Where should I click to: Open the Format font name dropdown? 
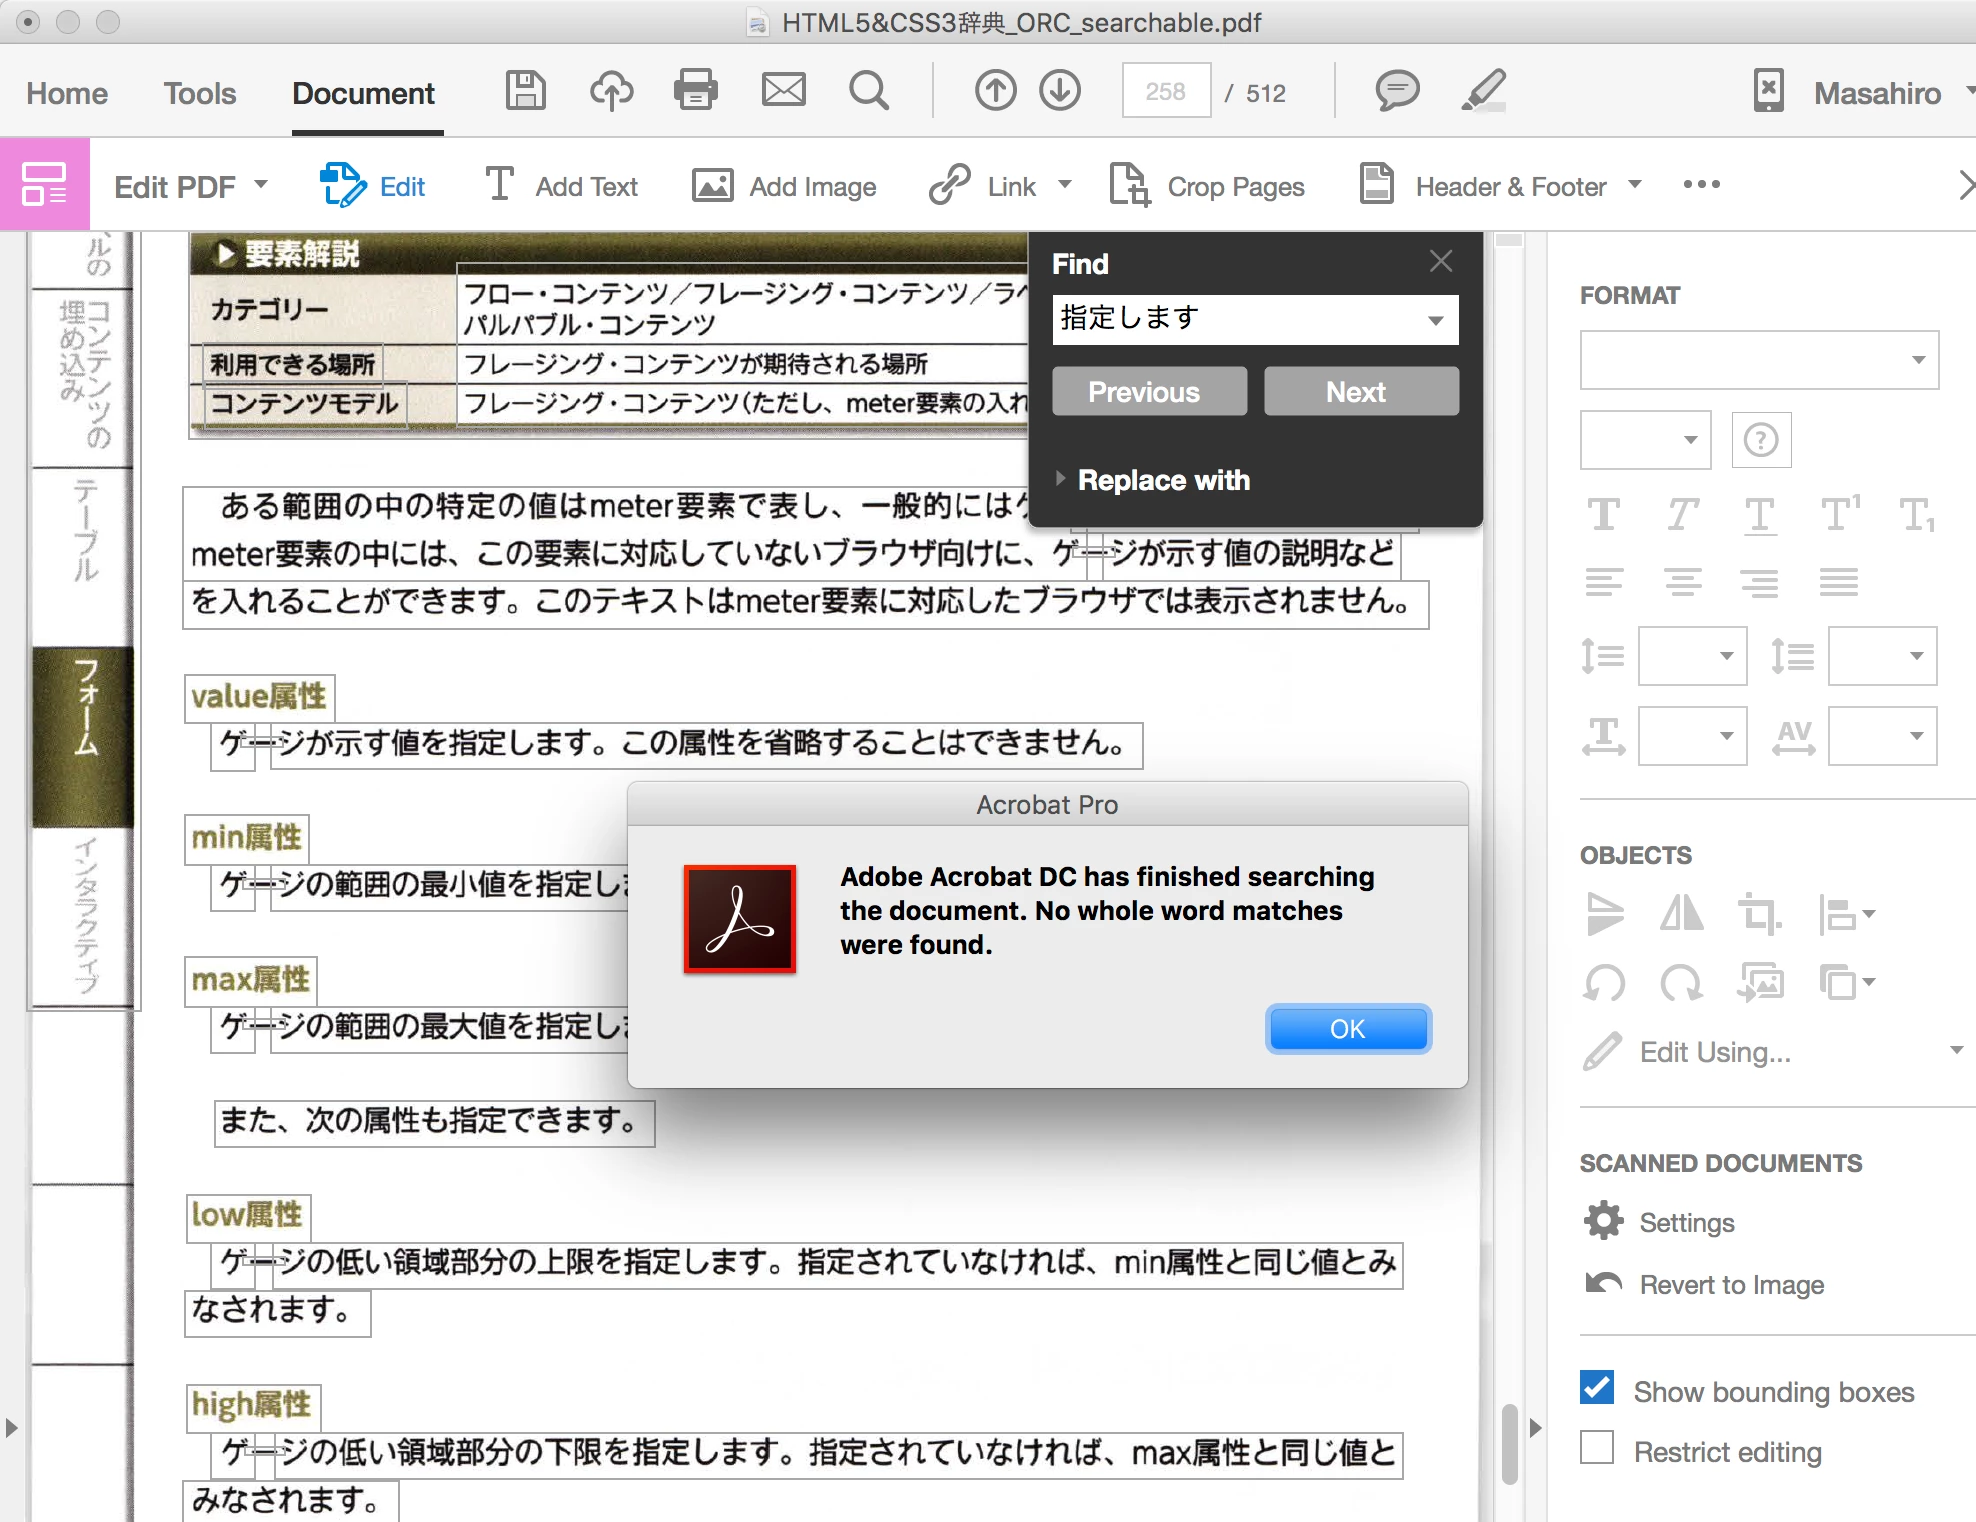[1758, 360]
